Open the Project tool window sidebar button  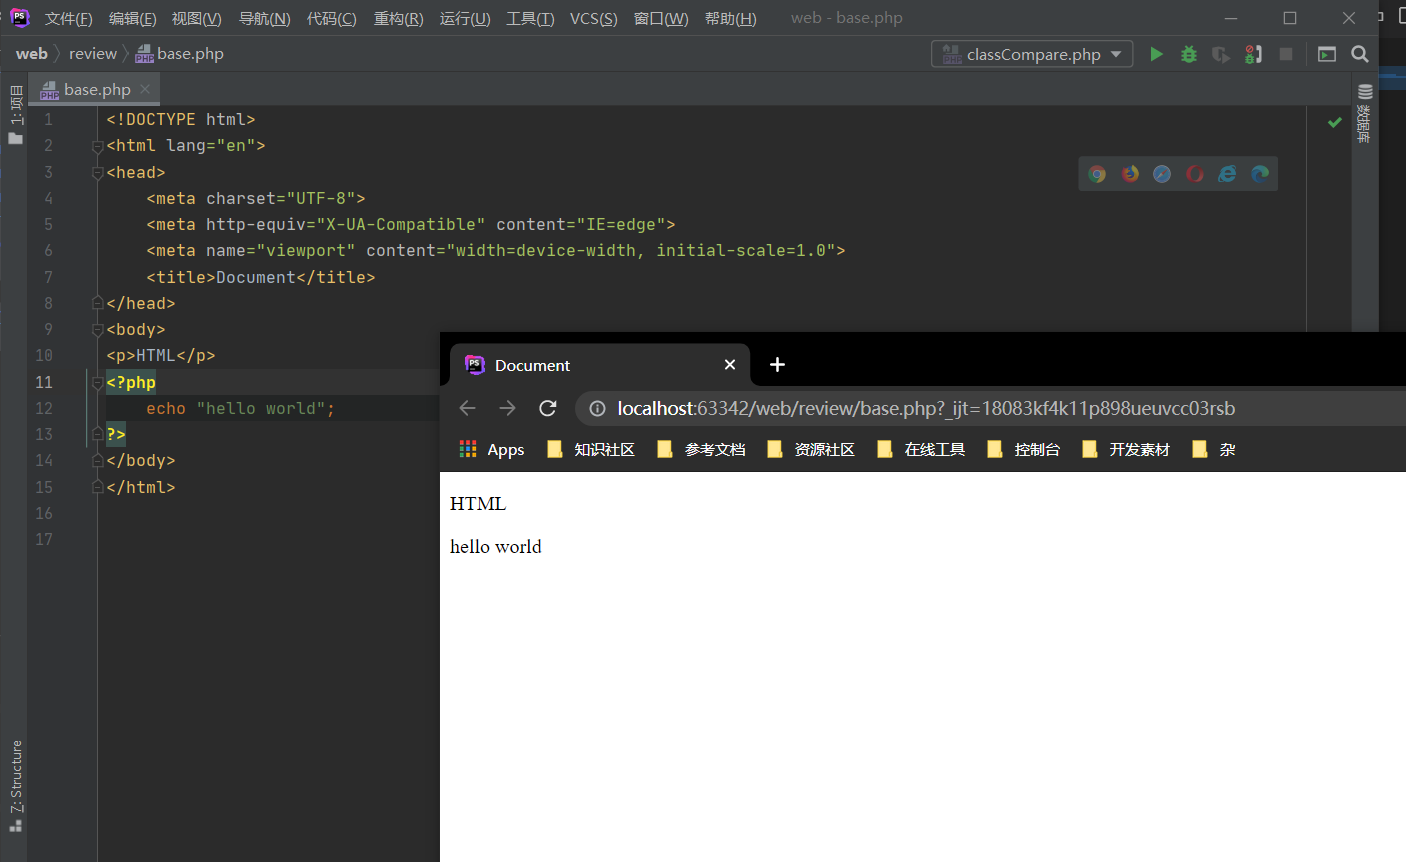pos(15,115)
